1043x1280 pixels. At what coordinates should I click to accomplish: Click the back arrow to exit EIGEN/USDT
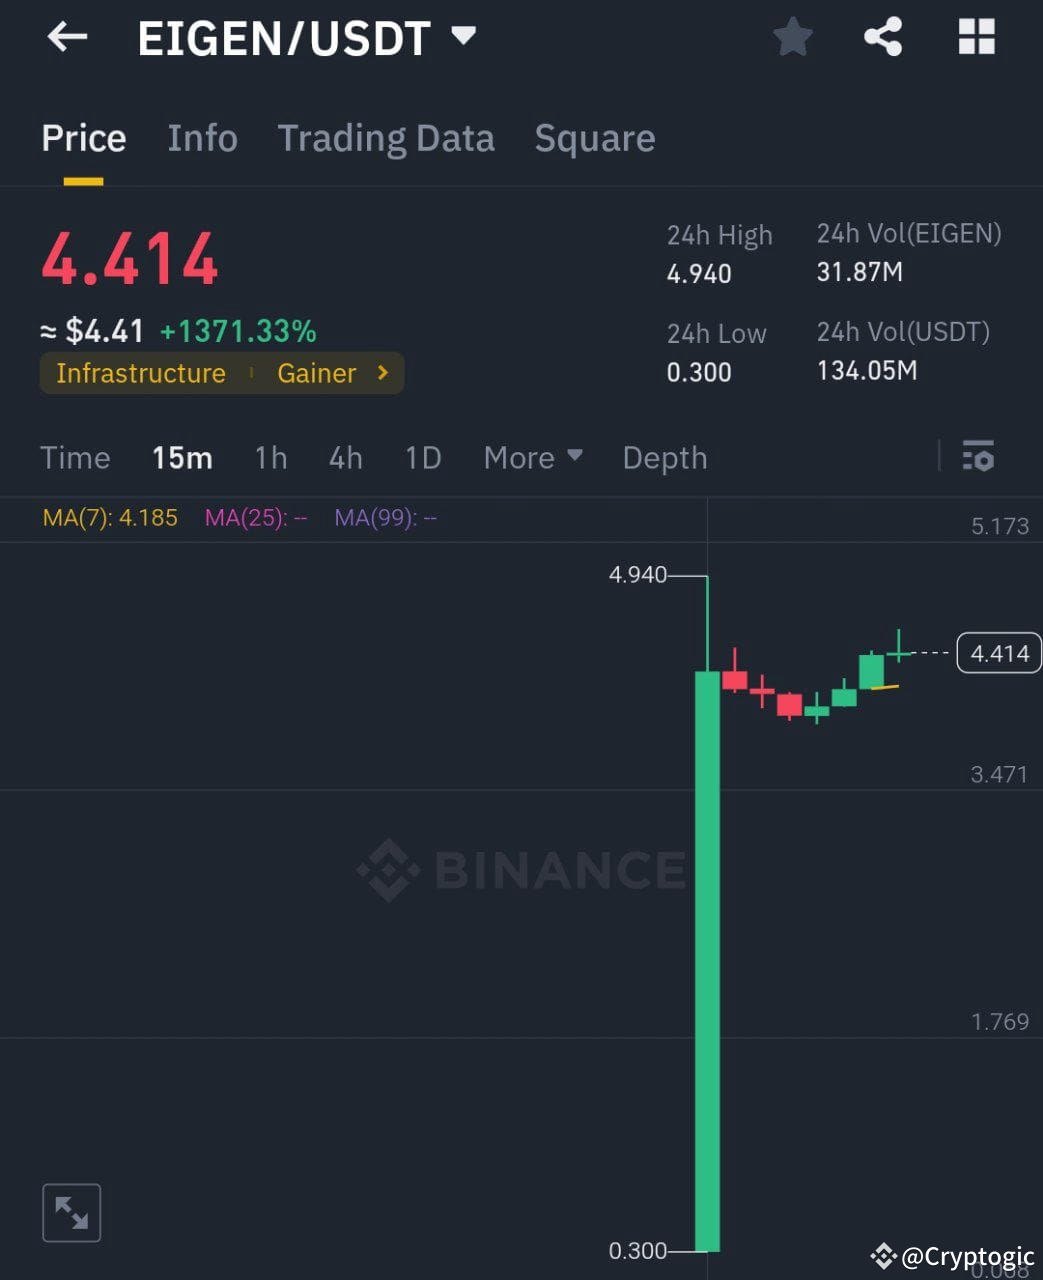point(66,37)
